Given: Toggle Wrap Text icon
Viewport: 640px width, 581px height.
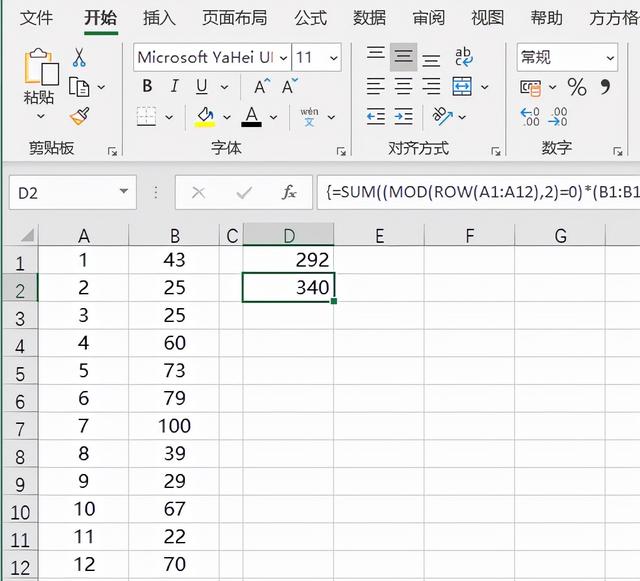Looking at the screenshot, I should [464, 57].
